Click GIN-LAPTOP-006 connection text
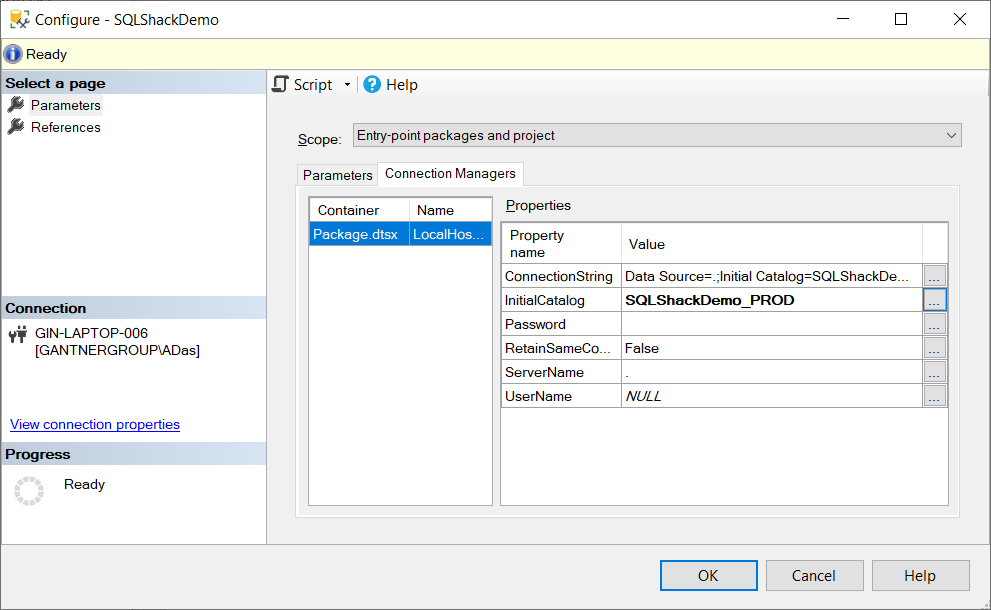991x610 pixels. click(x=92, y=333)
